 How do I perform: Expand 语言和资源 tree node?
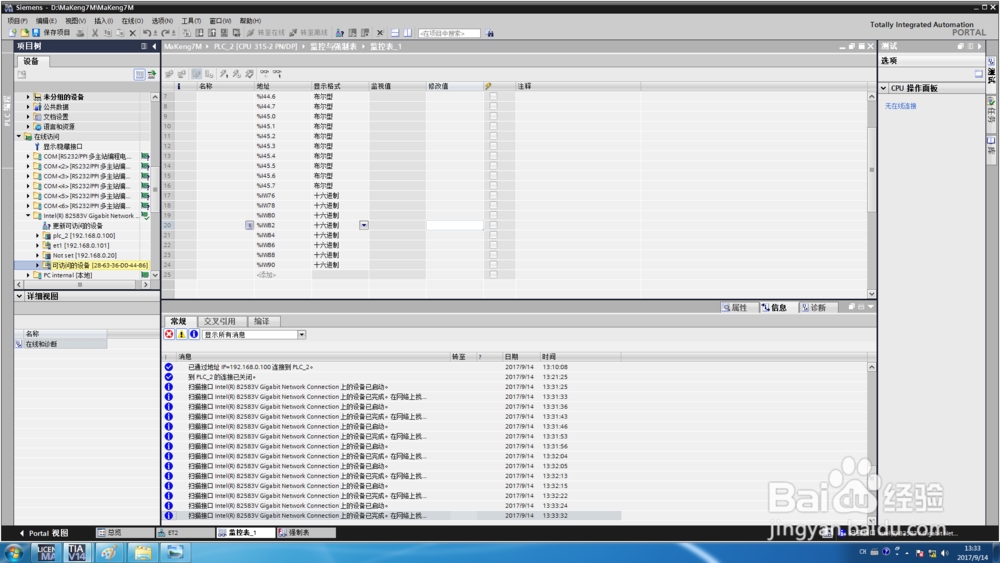27,127
